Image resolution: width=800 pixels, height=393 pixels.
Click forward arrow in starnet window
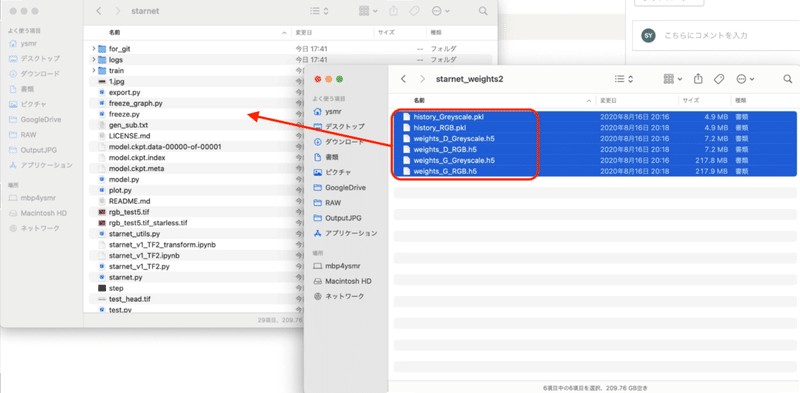tap(118, 11)
